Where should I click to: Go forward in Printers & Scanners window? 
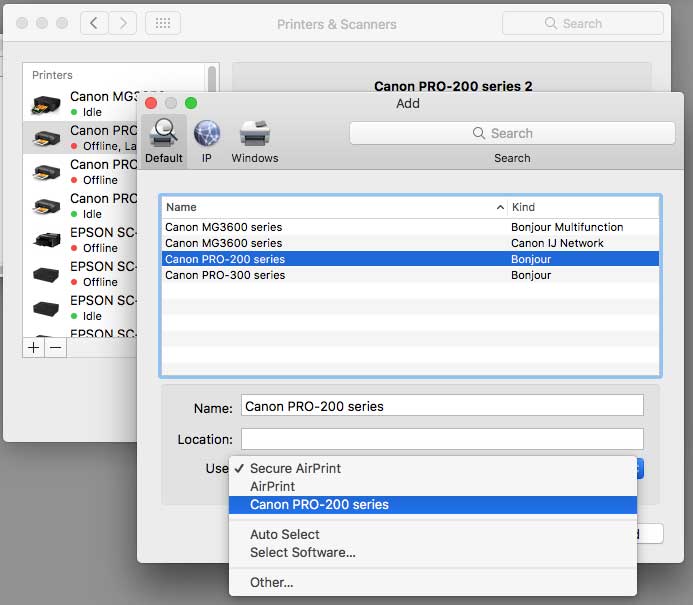click(122, 23)
